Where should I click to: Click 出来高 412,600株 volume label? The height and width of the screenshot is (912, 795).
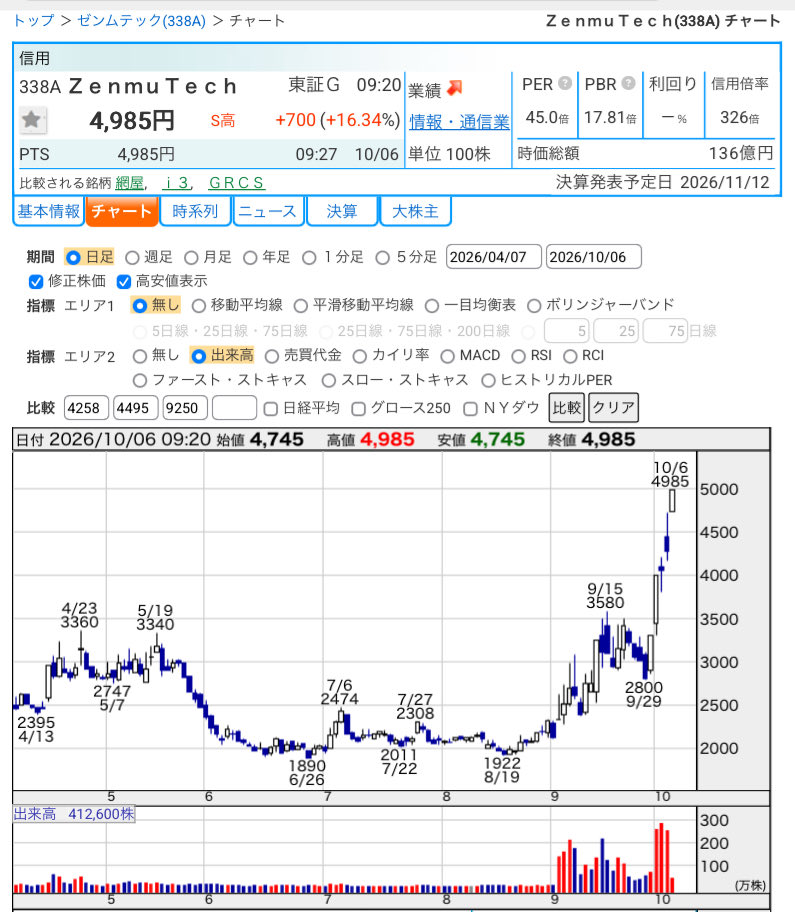pyautogui.click(x=74, y=814)
